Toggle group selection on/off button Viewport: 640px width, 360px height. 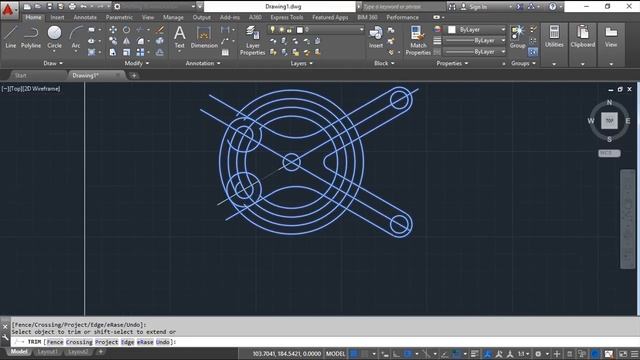pyautogui.click(x=533, y=52)
